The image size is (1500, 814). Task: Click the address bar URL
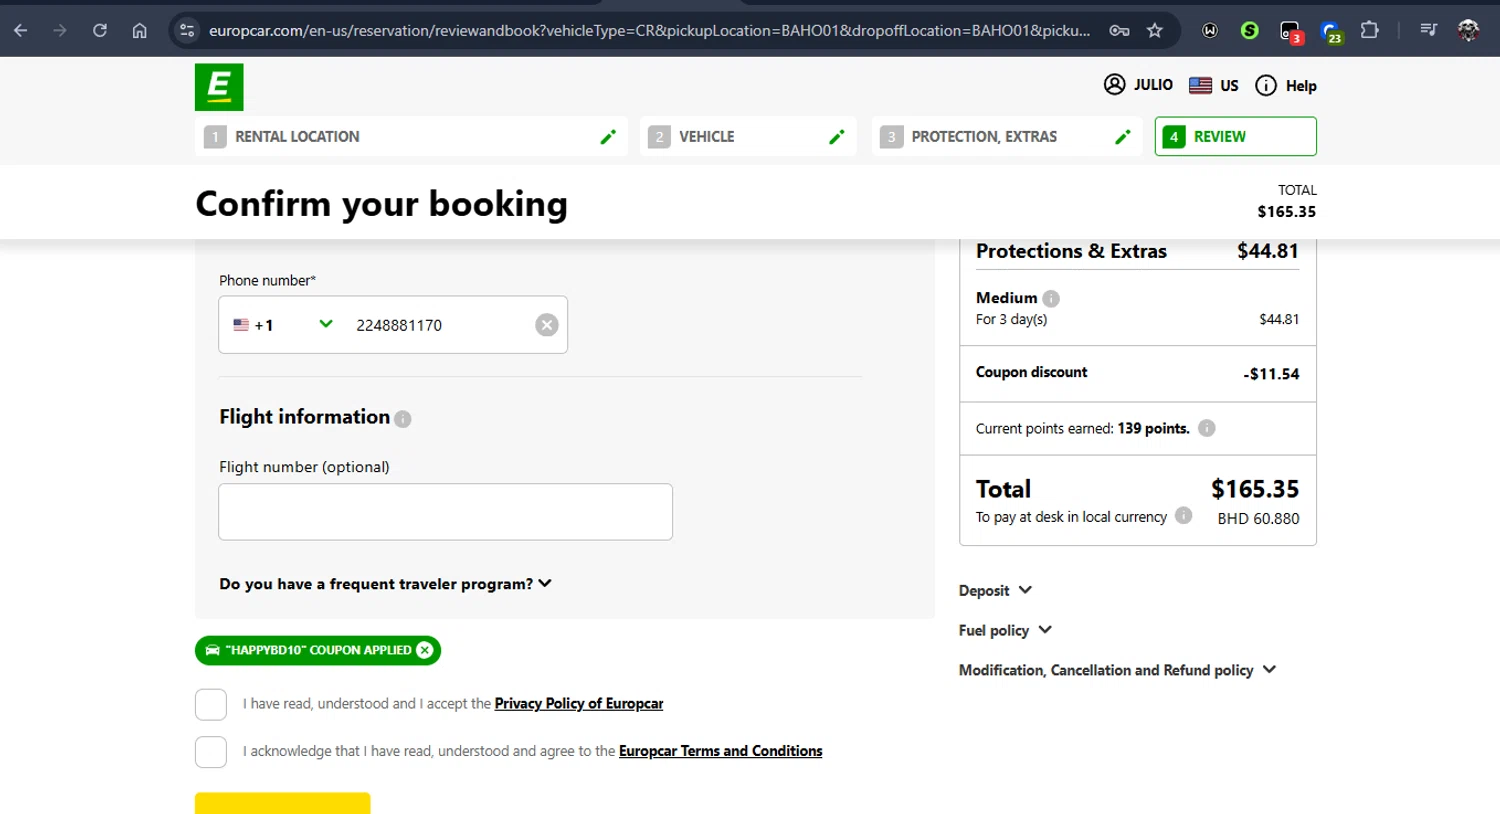click(649, 30)
